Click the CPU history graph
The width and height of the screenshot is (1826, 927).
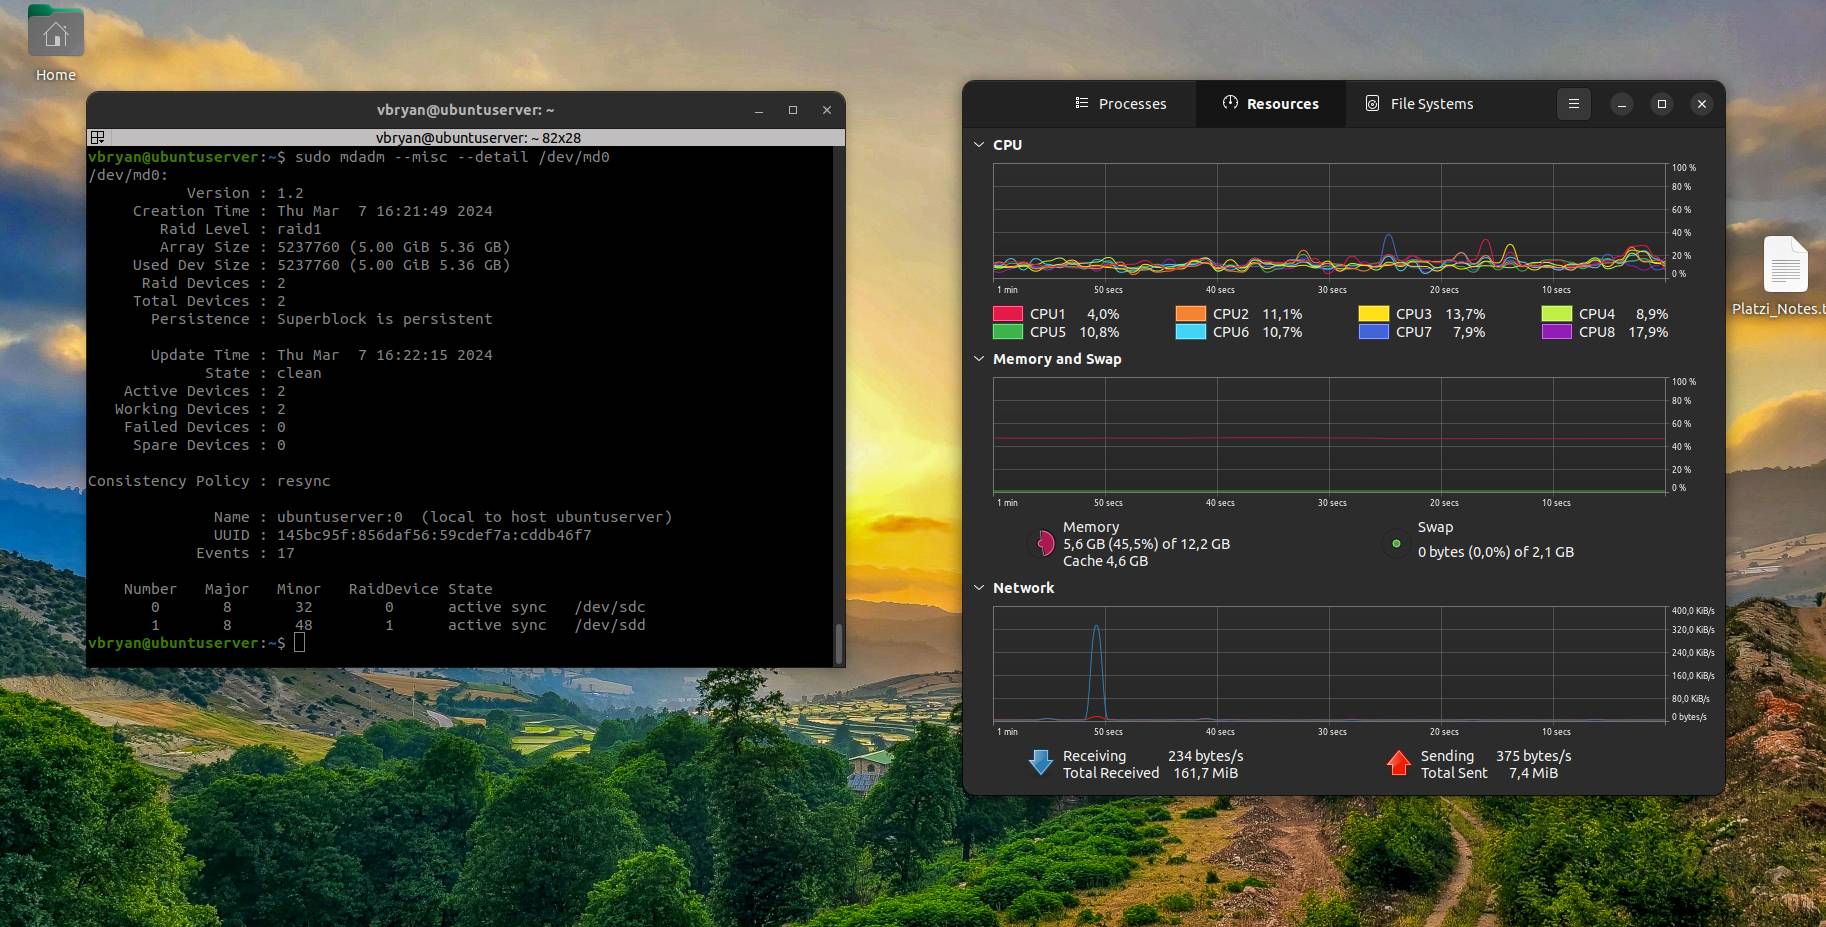(x=1329, y=220)
